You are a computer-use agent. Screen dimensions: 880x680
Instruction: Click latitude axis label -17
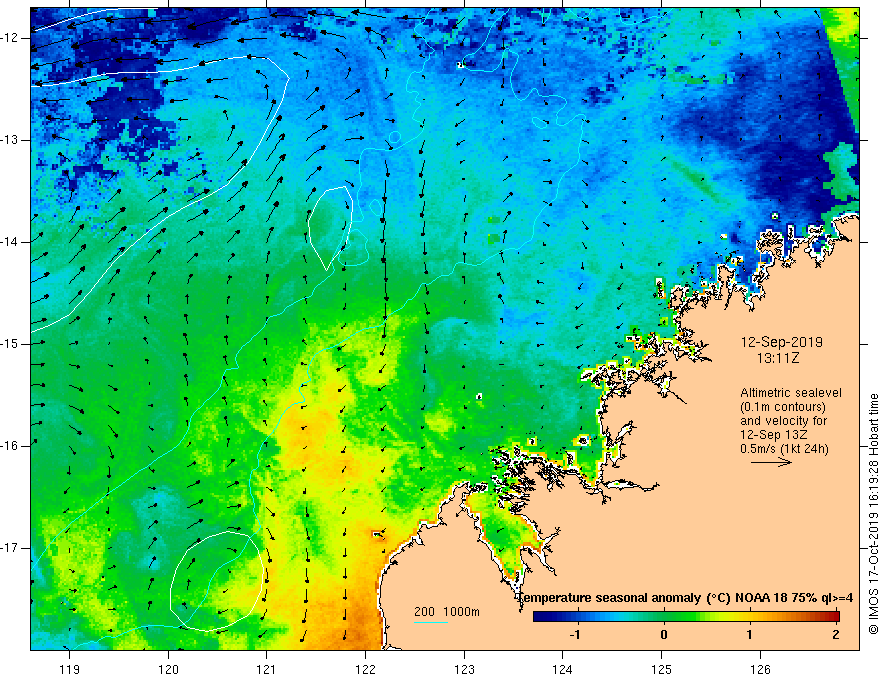click(11, 548)
